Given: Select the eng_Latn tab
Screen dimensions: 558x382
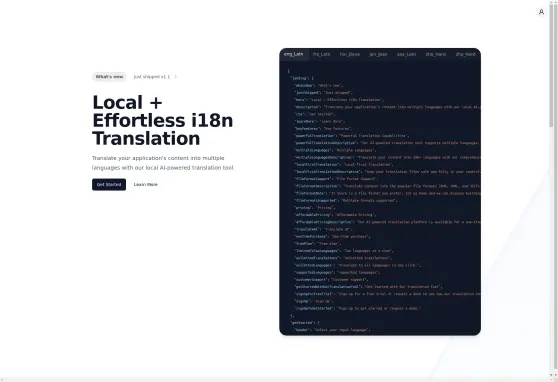Looking at the screenshot, I should pyautogui.click(x=294, y=54).
